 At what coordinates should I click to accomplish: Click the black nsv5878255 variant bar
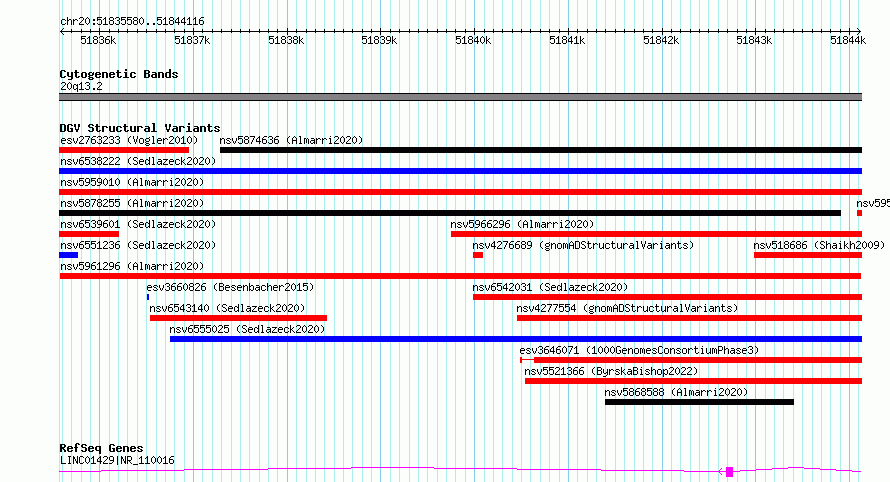[450, 213]
